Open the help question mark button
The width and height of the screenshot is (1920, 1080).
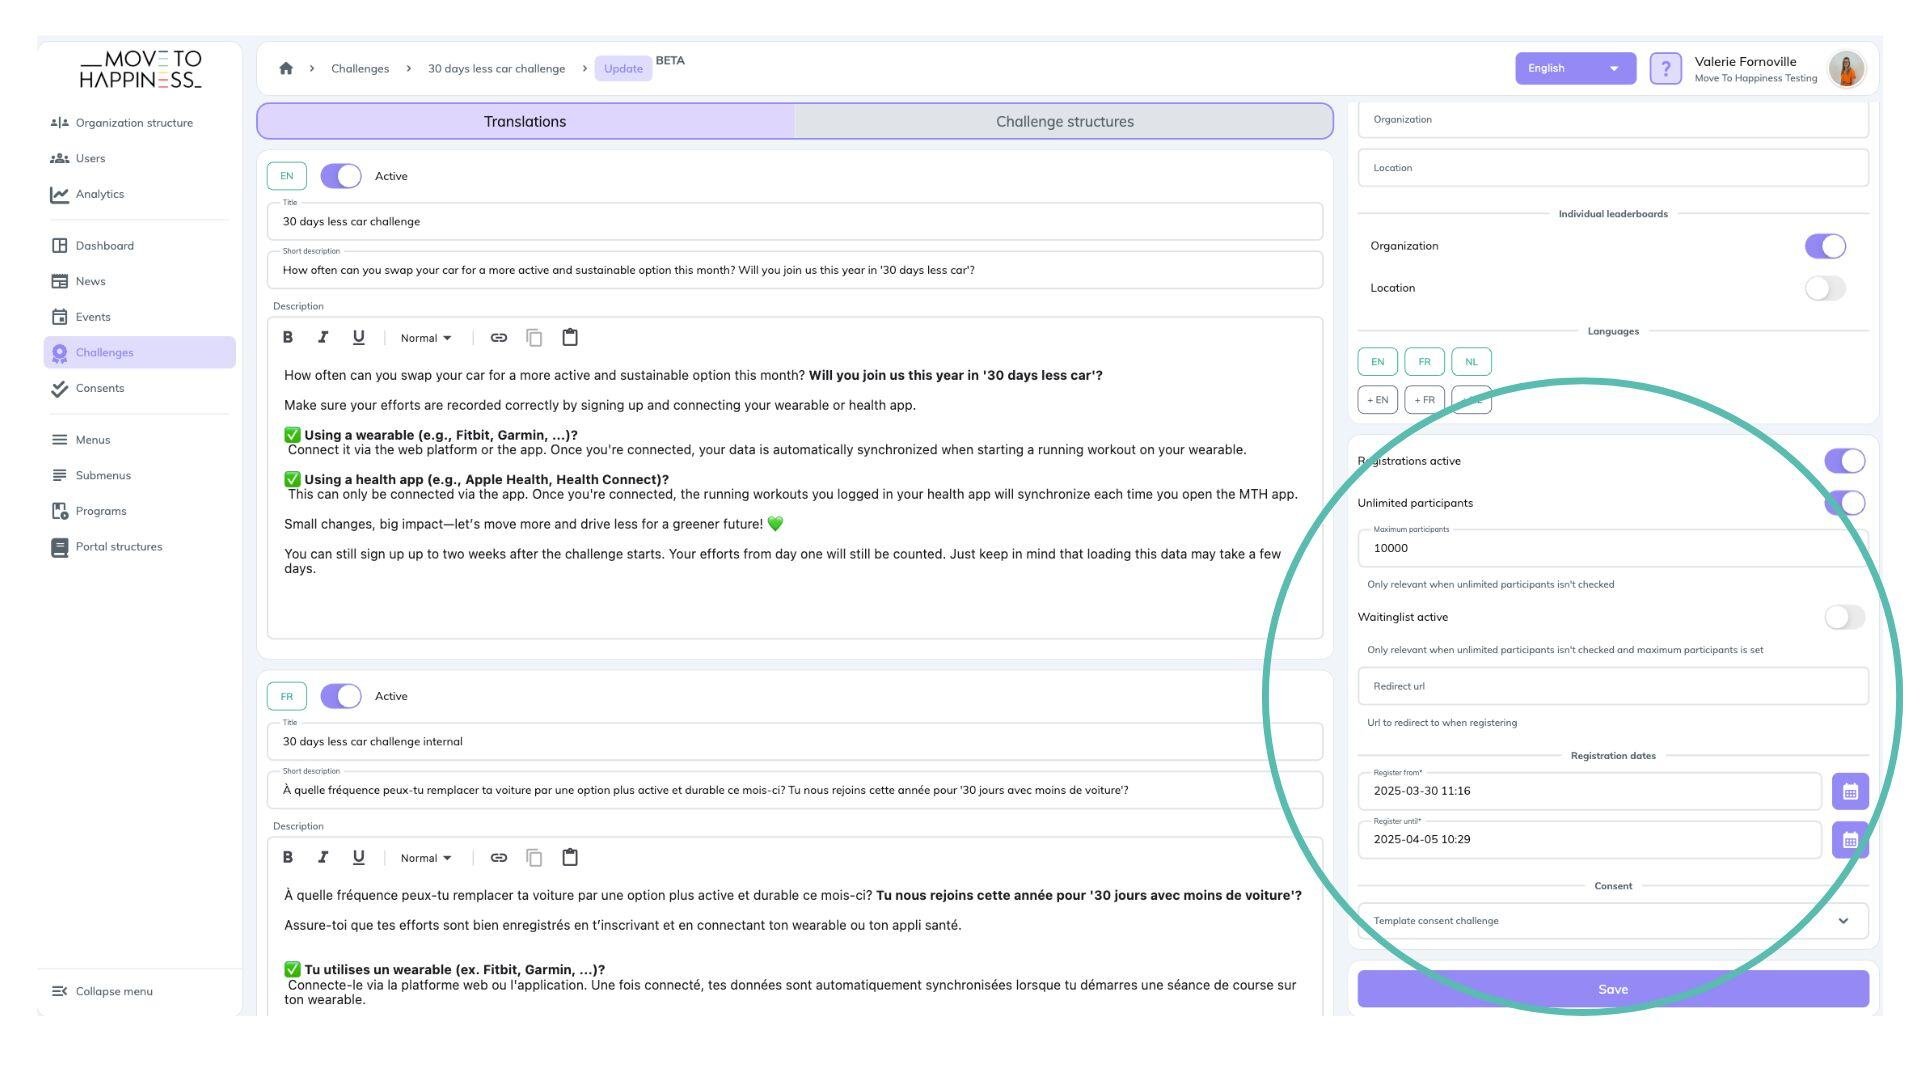click(1665, 68)
